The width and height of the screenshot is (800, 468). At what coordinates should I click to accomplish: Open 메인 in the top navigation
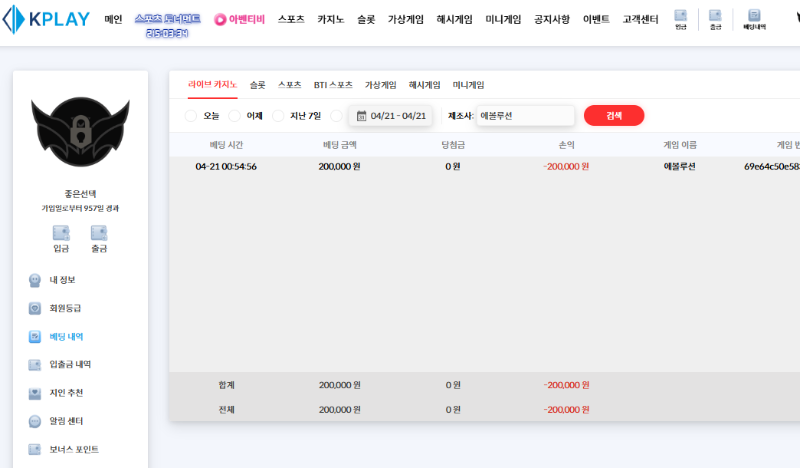click(x=113, y=19)
